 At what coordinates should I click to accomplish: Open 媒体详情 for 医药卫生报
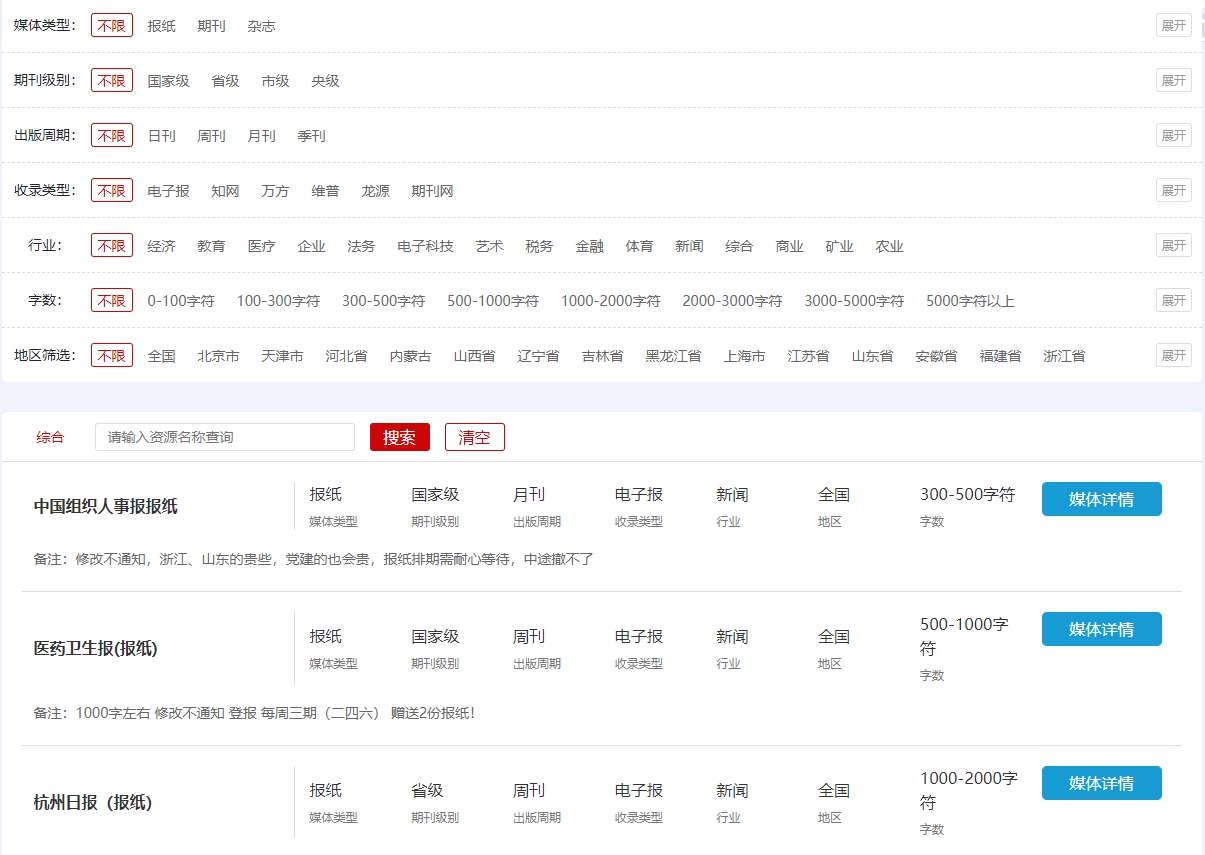[1101, 629]
